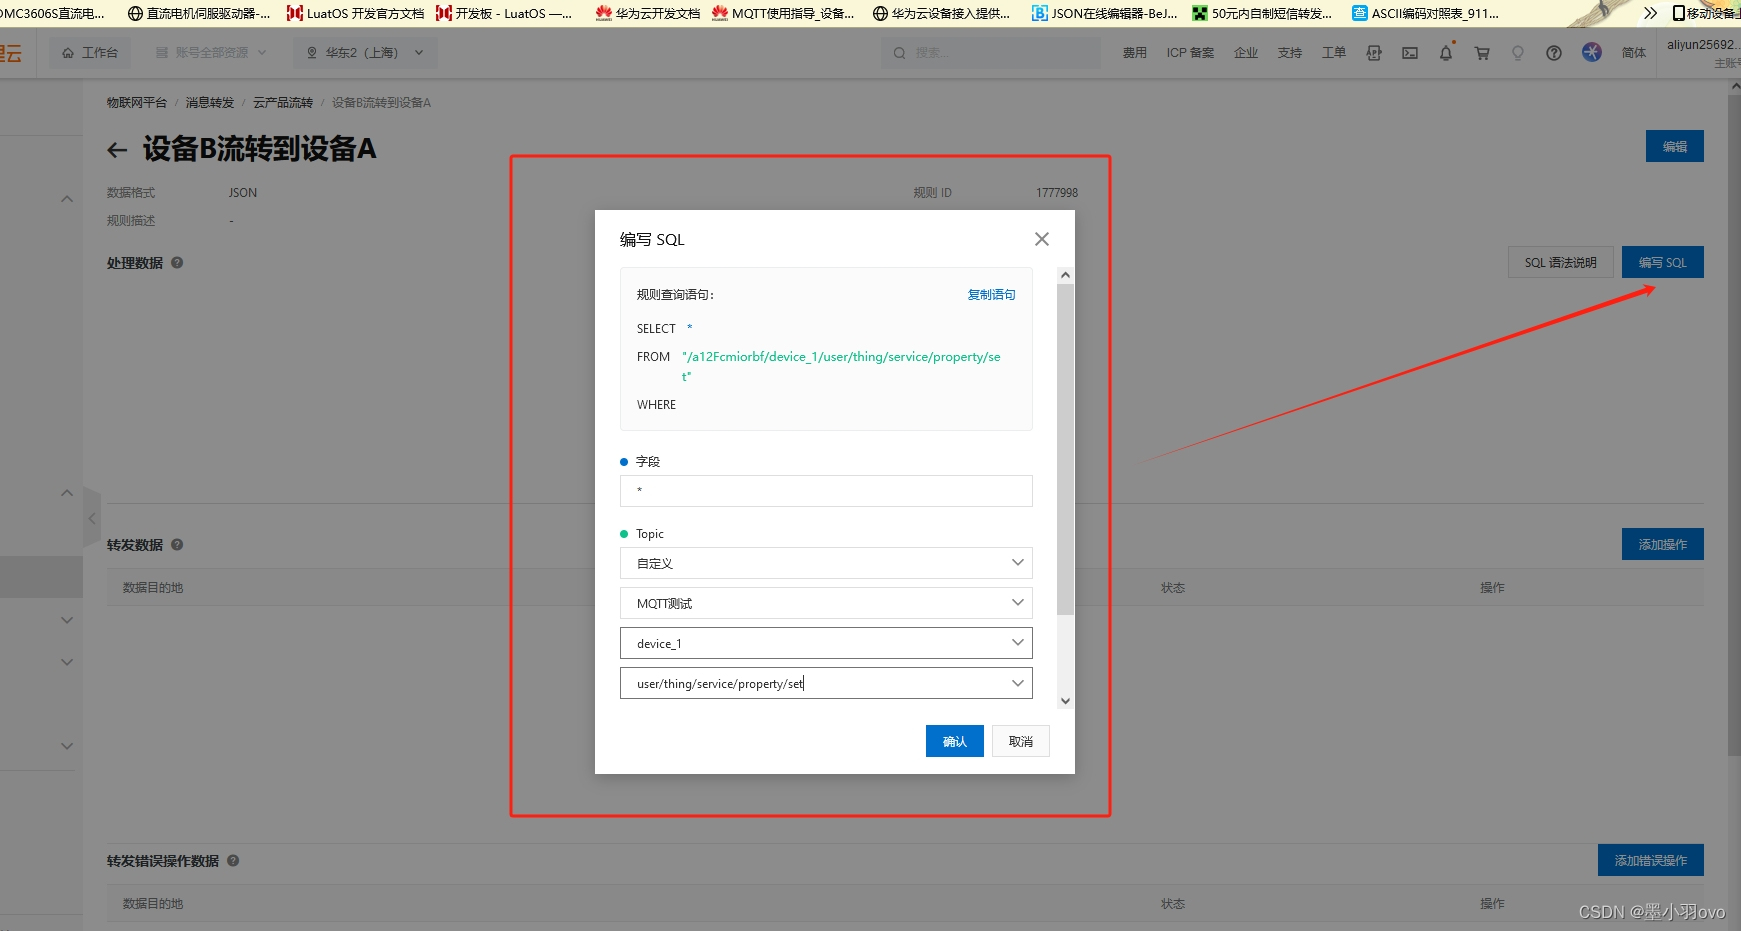Screen dimensions: 1741x931
Task: Click the colorful assistant icon
Action: tap(1592, 52)
